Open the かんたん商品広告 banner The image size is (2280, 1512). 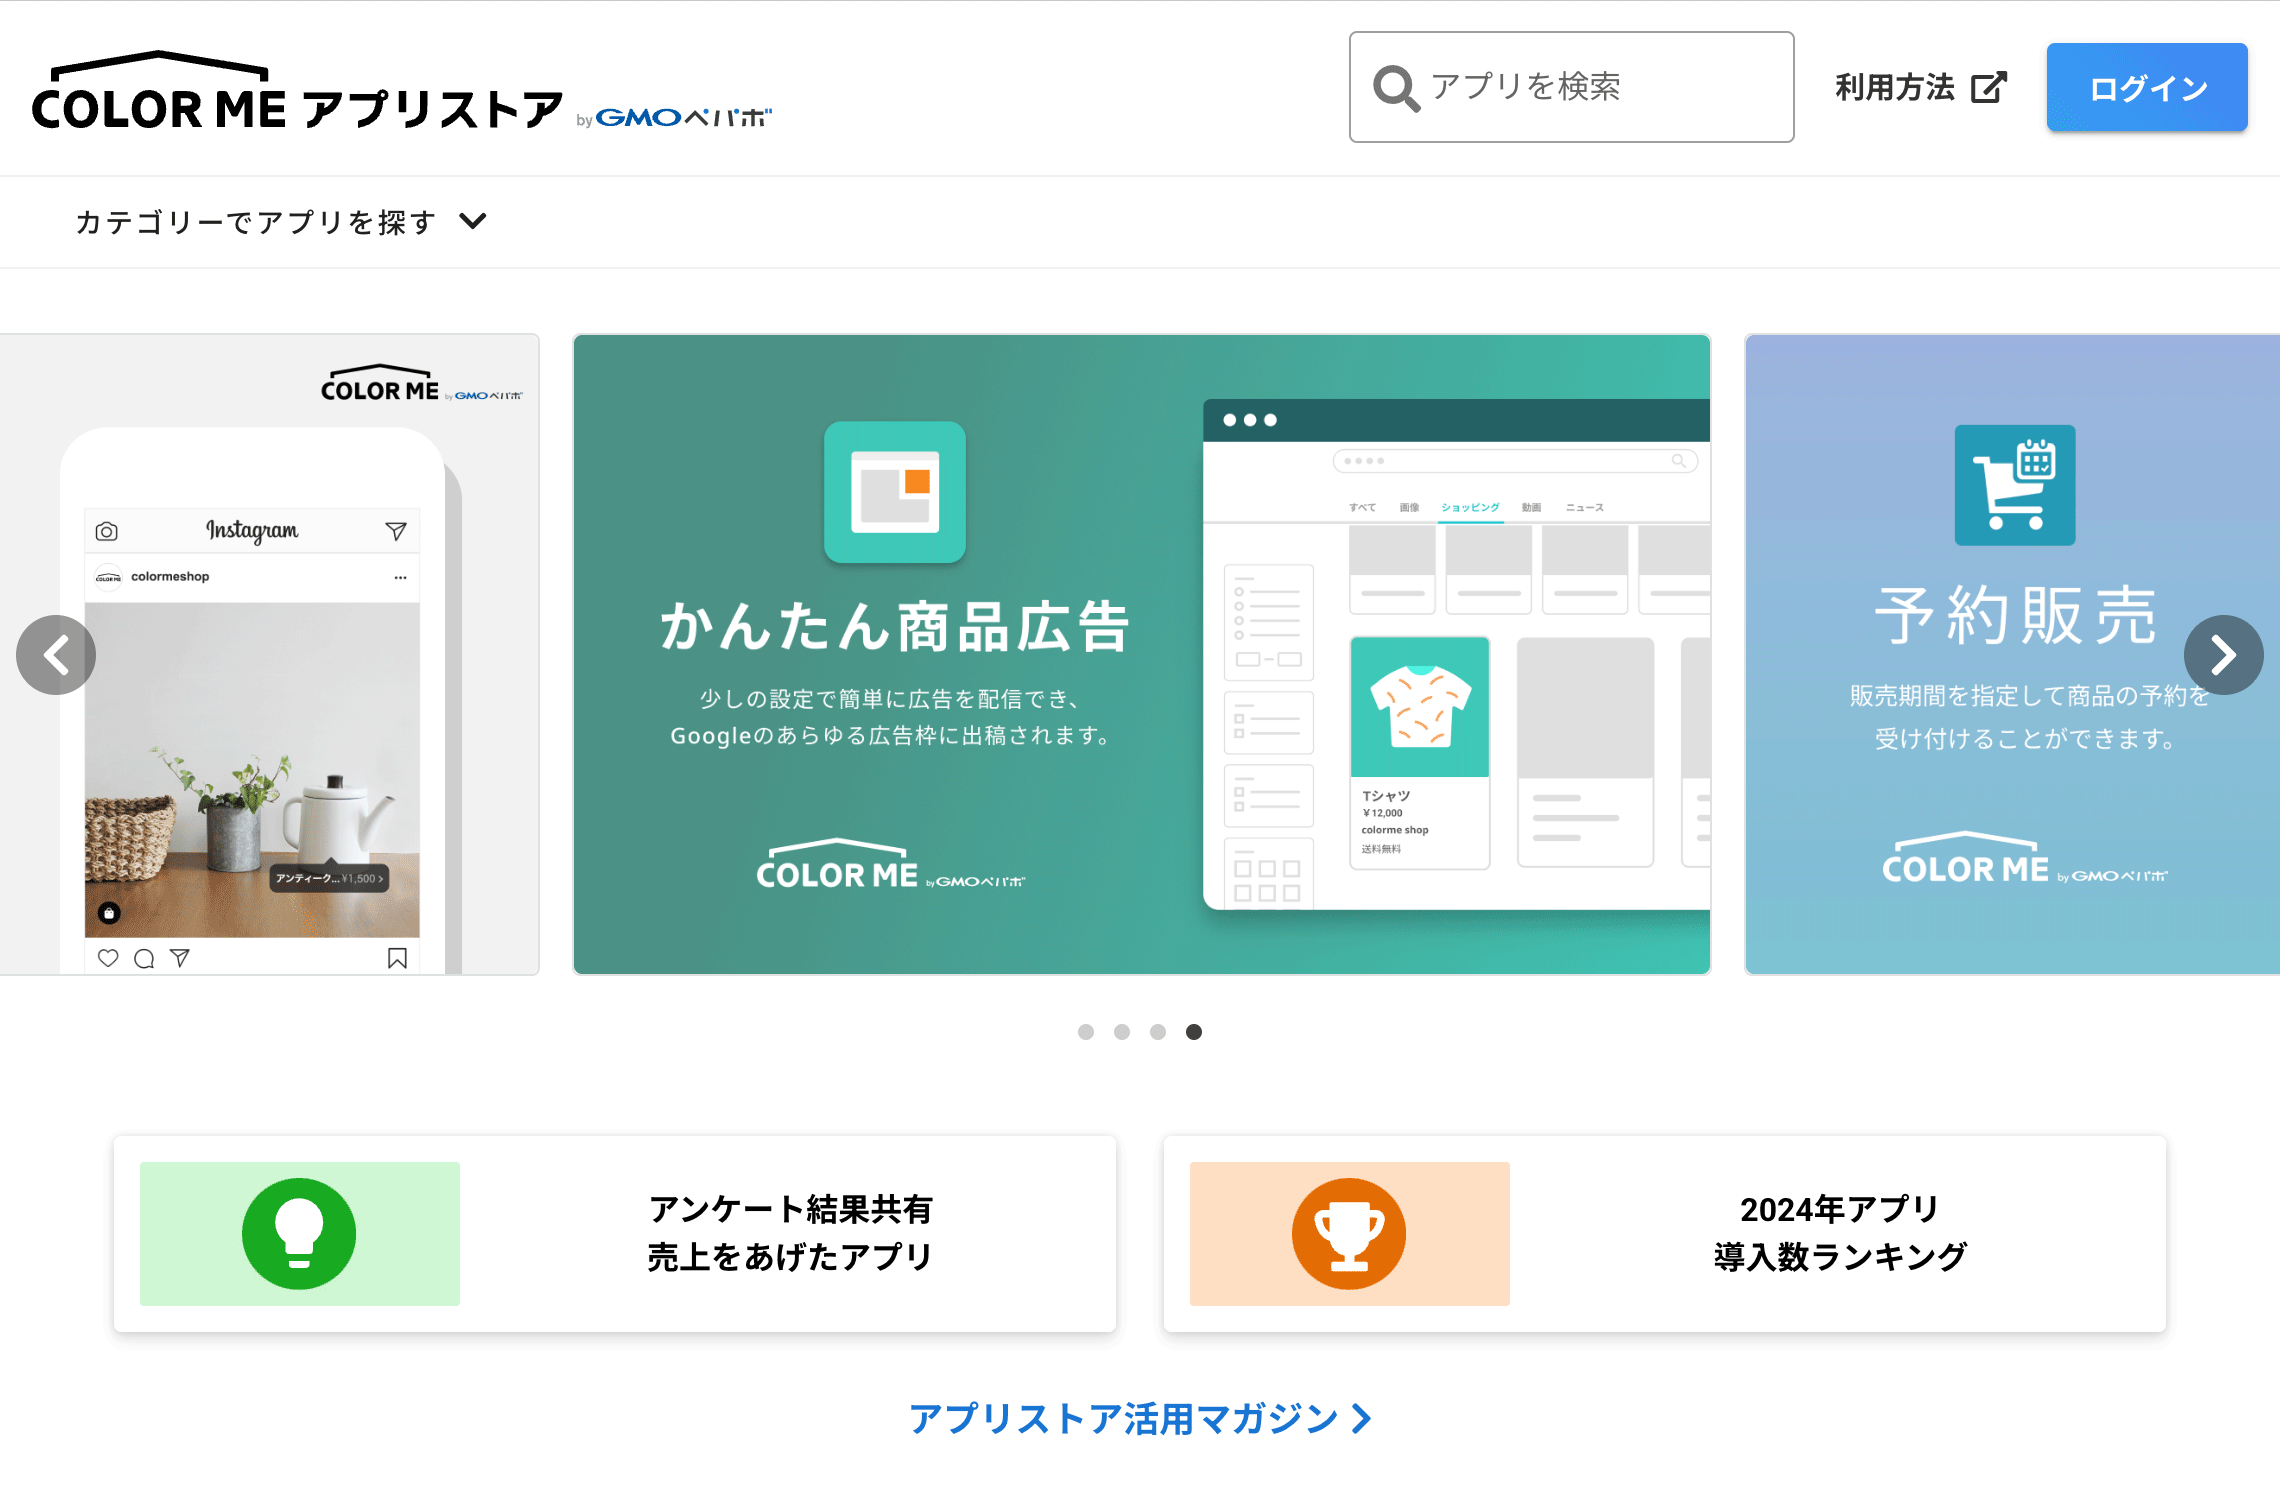[1142, 654]
